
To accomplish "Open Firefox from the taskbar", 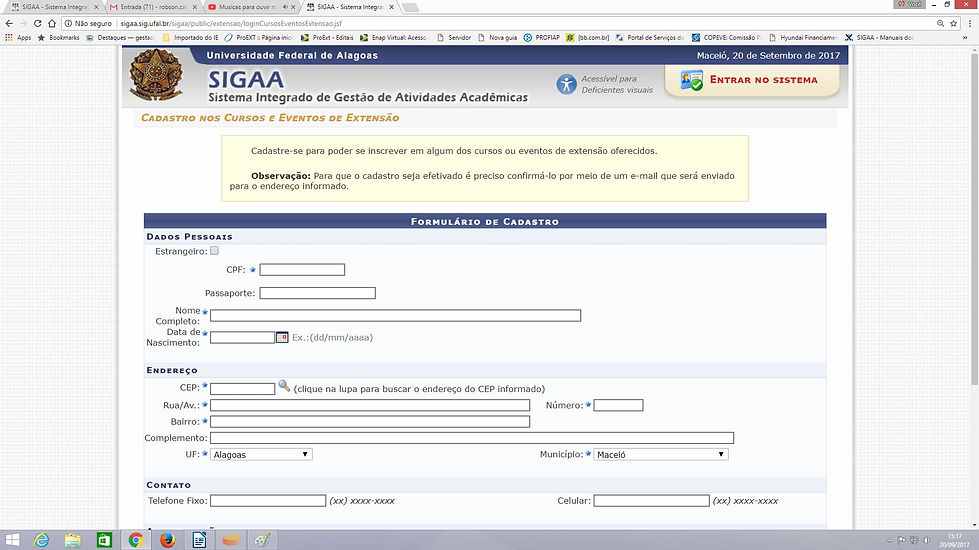I will coord(167,540).
